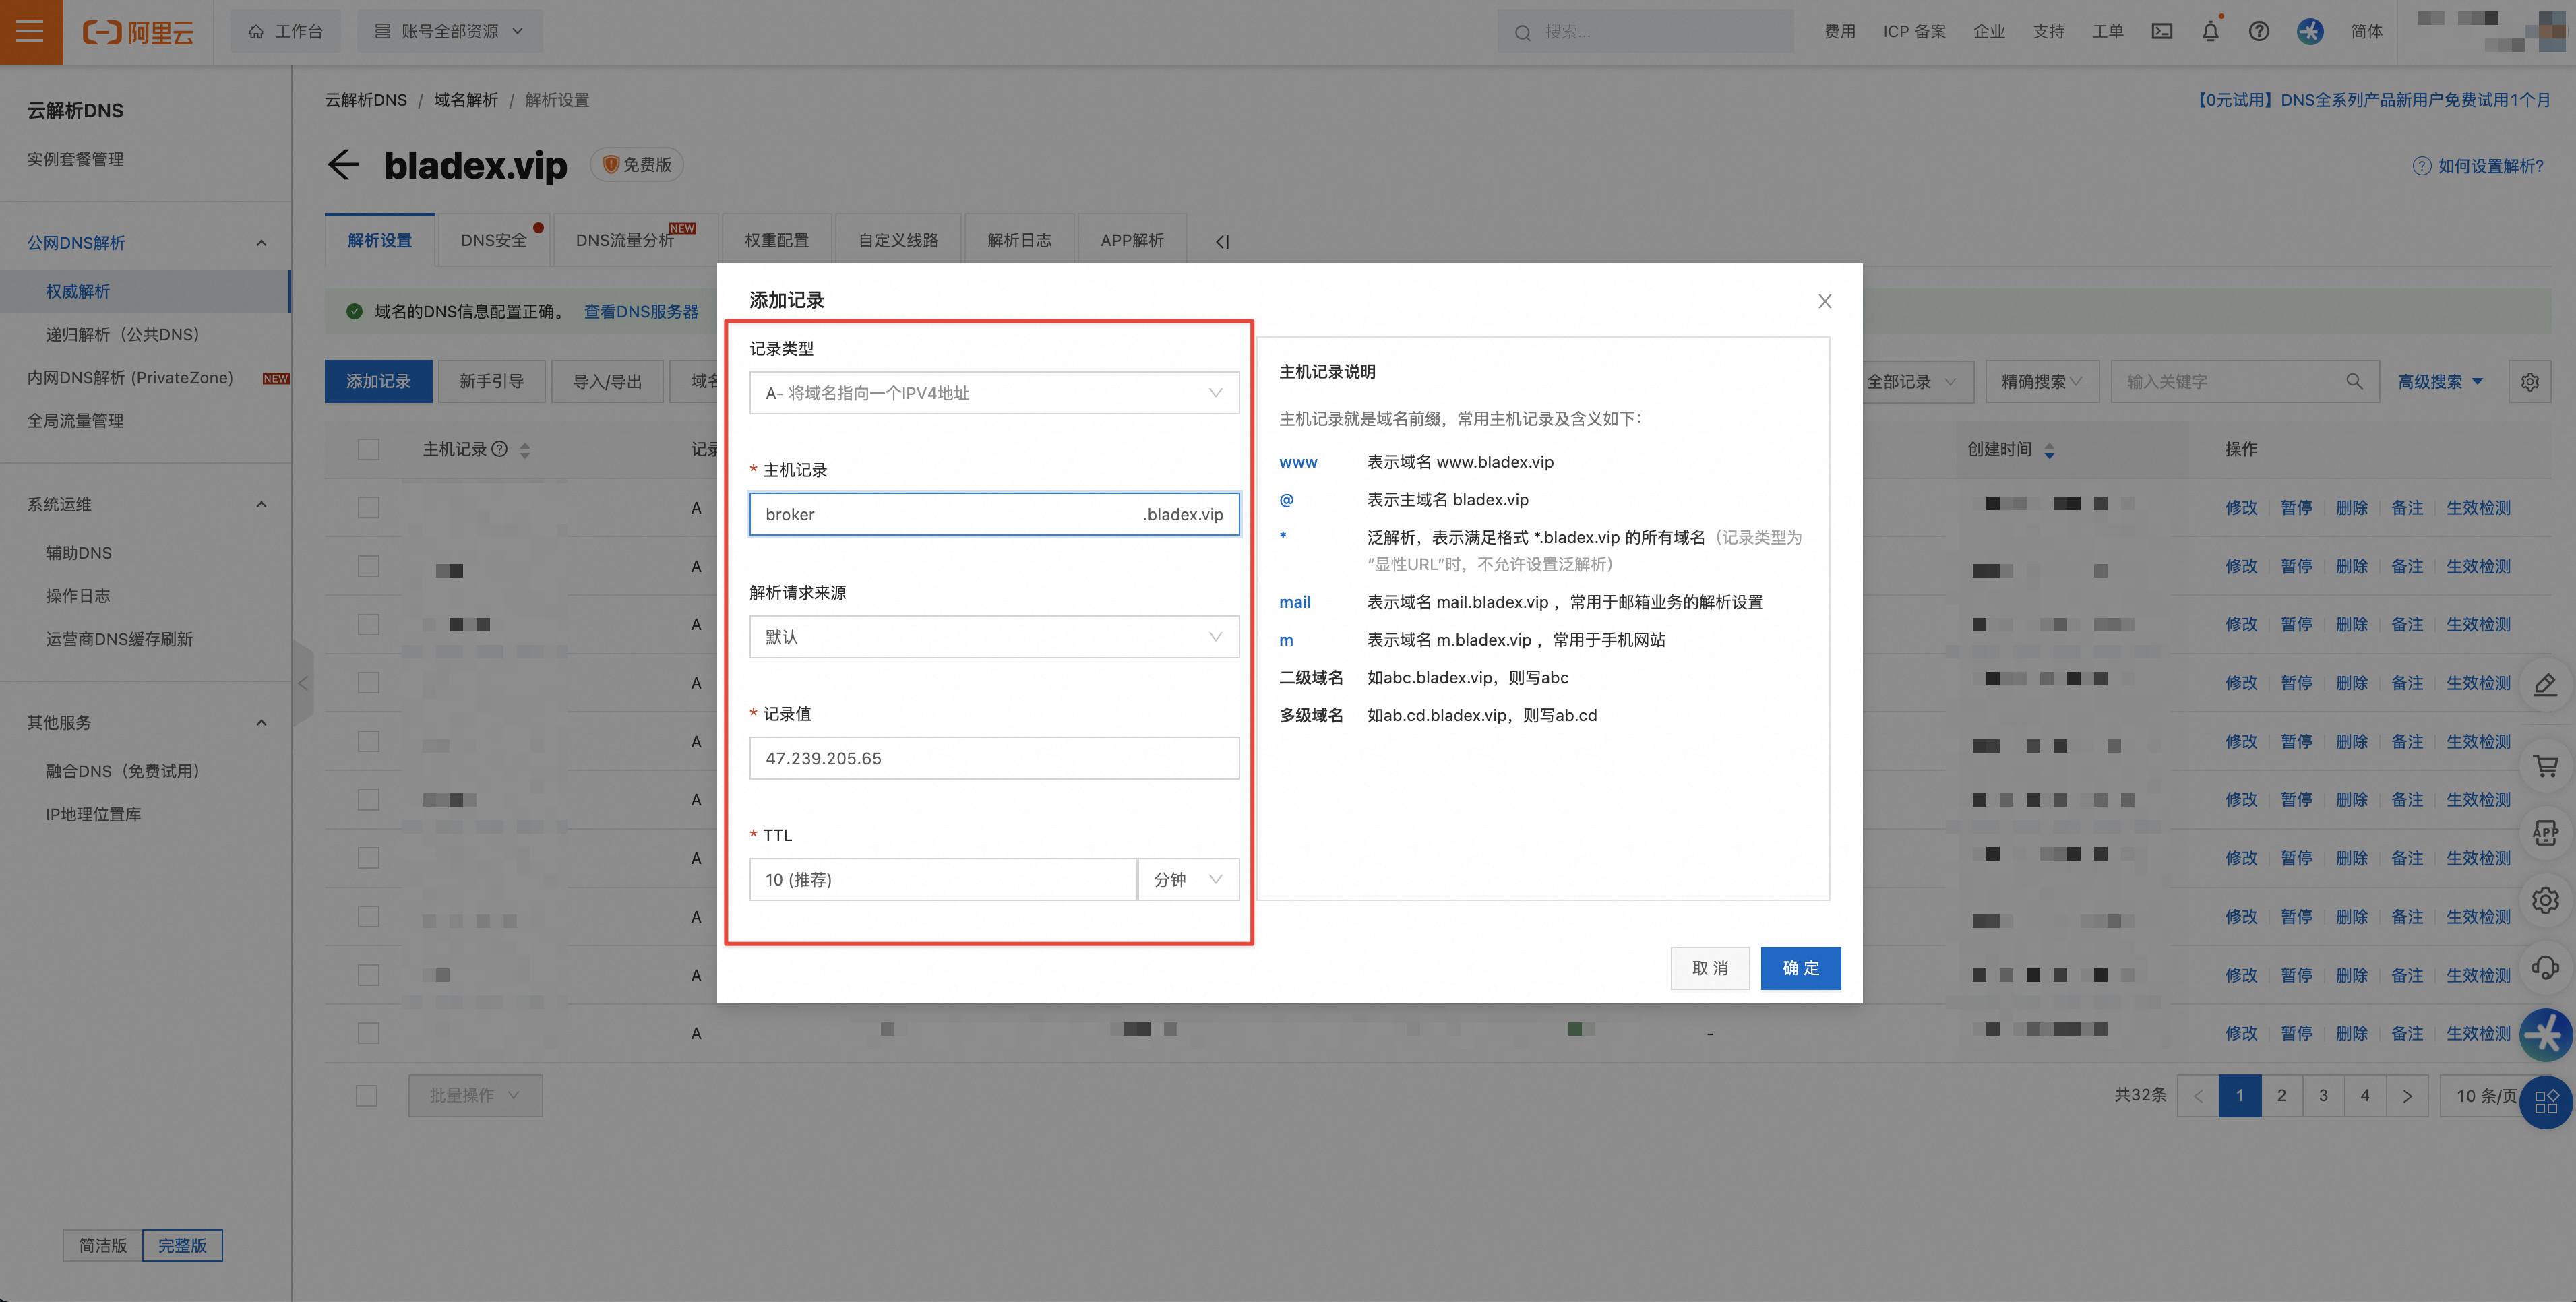Switch to the 自定义线路 tab
Screen dimensions: 2576x1302
pyautogui.click(x=898, y=241)
